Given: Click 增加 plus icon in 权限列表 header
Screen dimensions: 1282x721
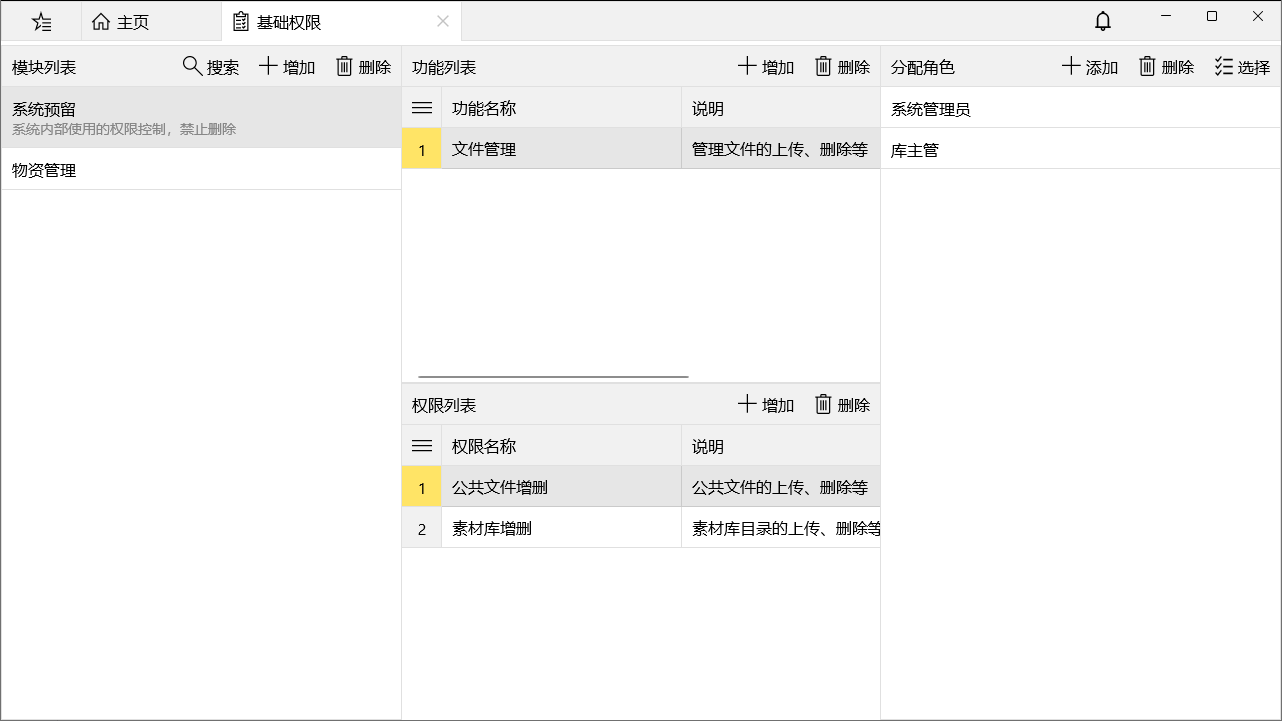Looking at the screenshot, I should [x=747, y=404].
